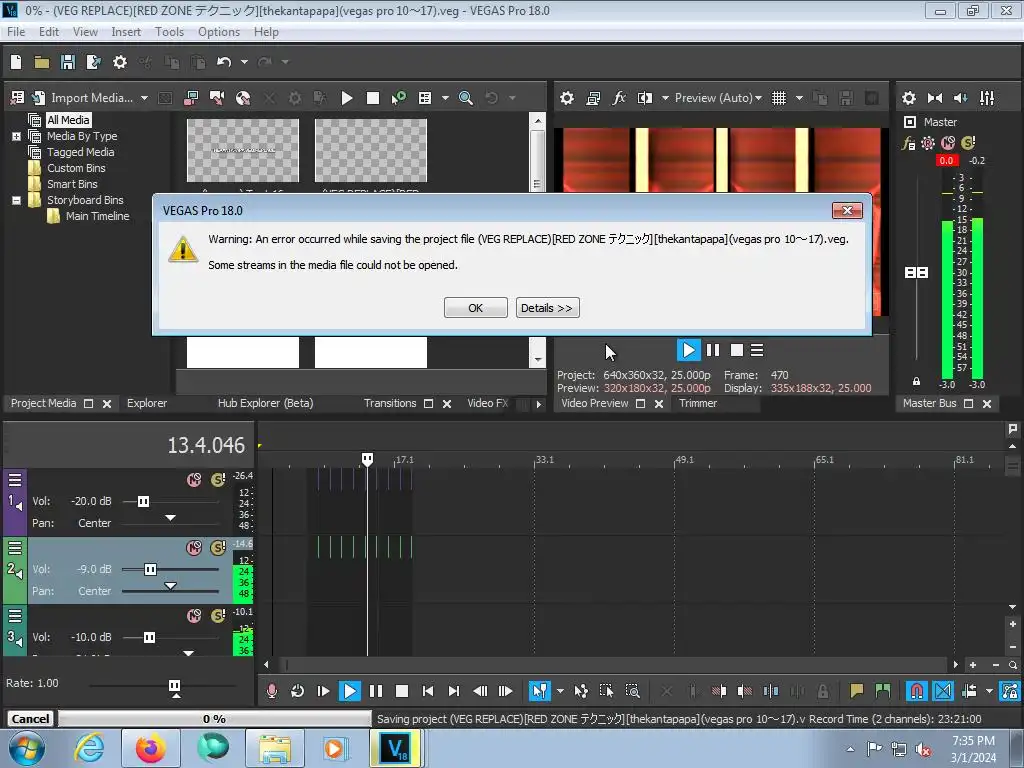The image size is (1024, 768).
Task: Open Video Preview properties gear icon
Action: point(567,98)
